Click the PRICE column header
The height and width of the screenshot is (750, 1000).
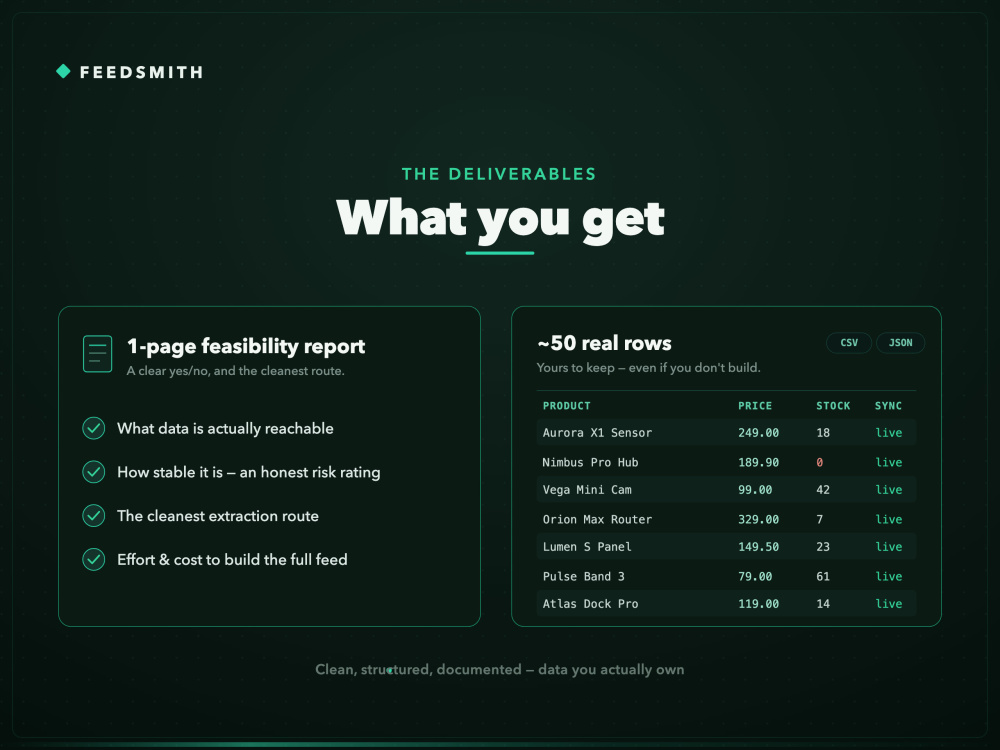tap(755, 406)
